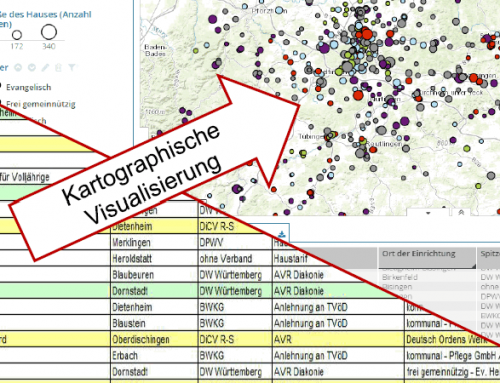Click the 'Reutlingen' label on the map
Viewport: 500px width, 383px height.
tap(384, 144)
